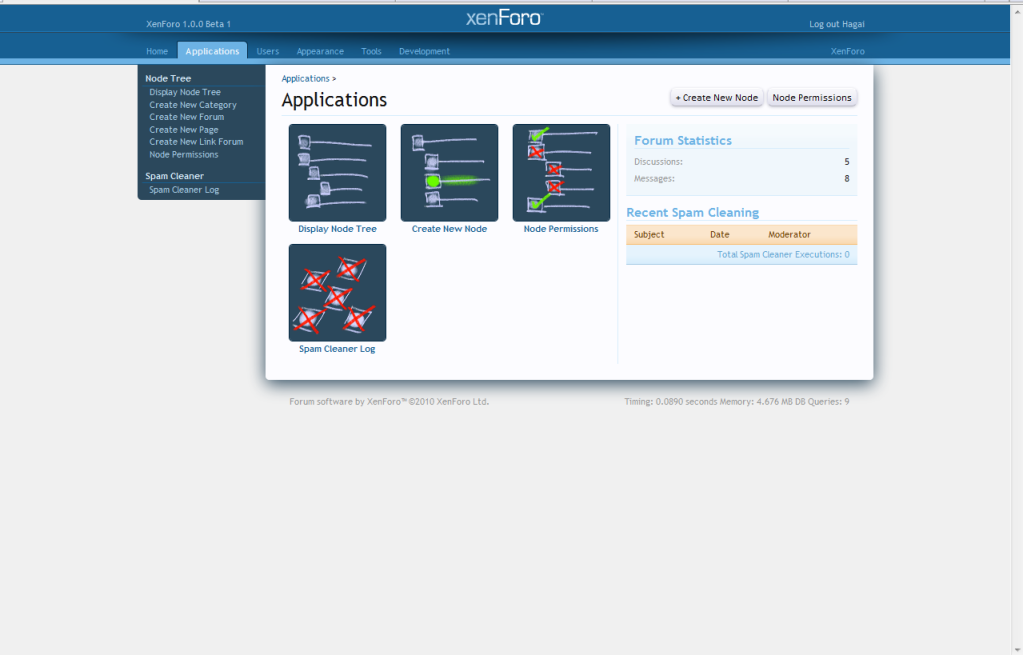Click the Discussions count row
Viewport: 1023px width, 655px height.
(742, 162)
